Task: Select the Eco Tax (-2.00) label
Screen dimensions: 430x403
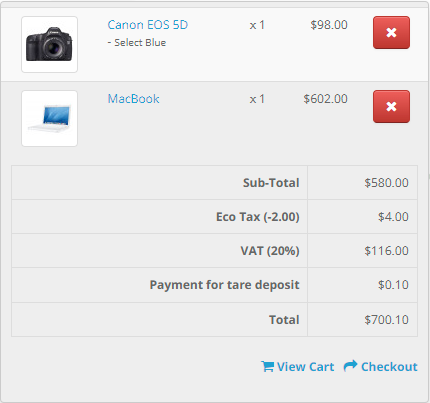Action: pyautogui.click(x=258, y=217)
